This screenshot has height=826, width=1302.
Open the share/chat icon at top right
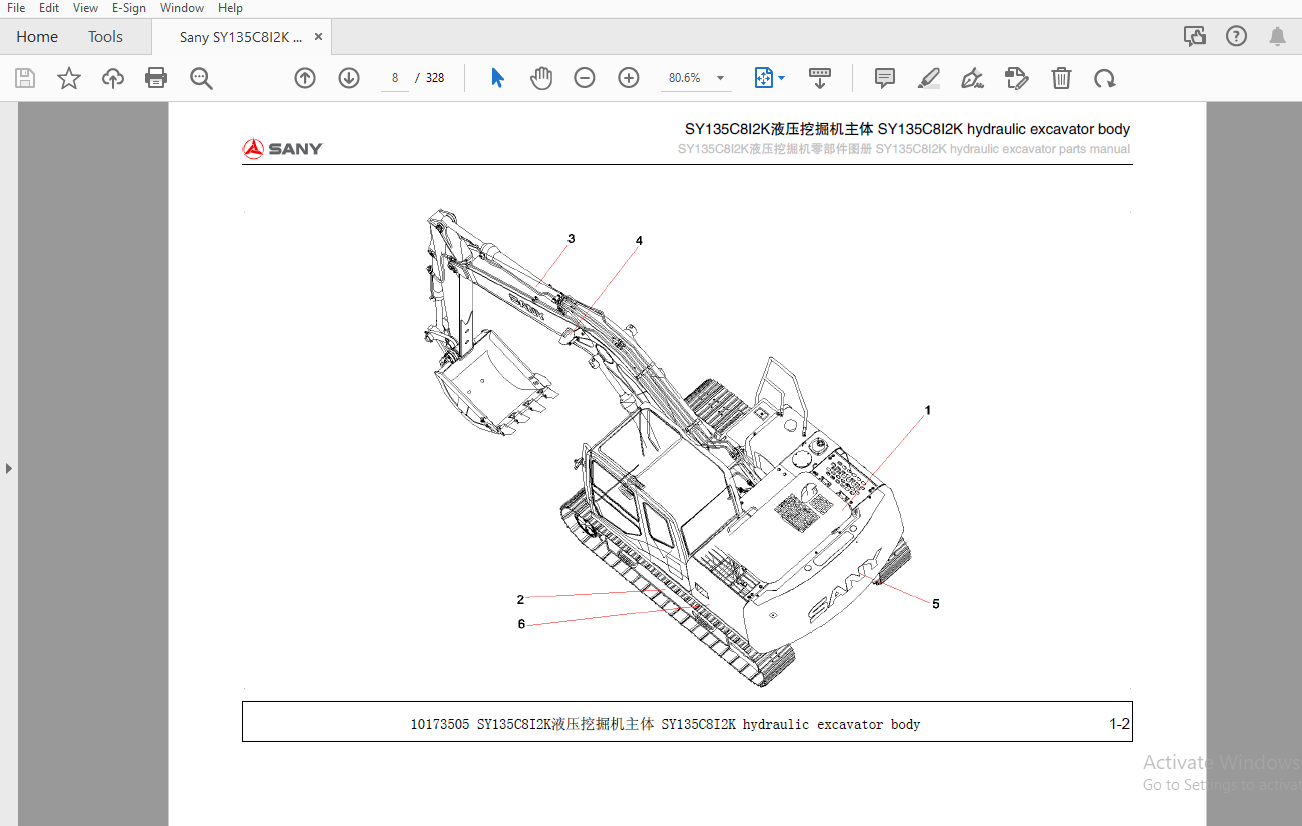click(x=1195, y=37)
